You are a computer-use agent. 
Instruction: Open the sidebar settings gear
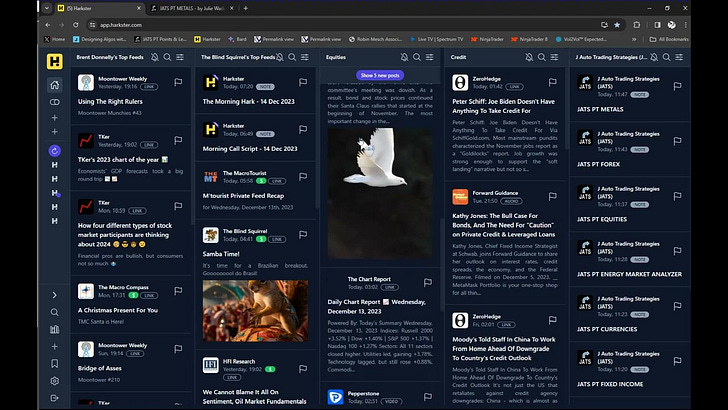[x=54, y=381]
